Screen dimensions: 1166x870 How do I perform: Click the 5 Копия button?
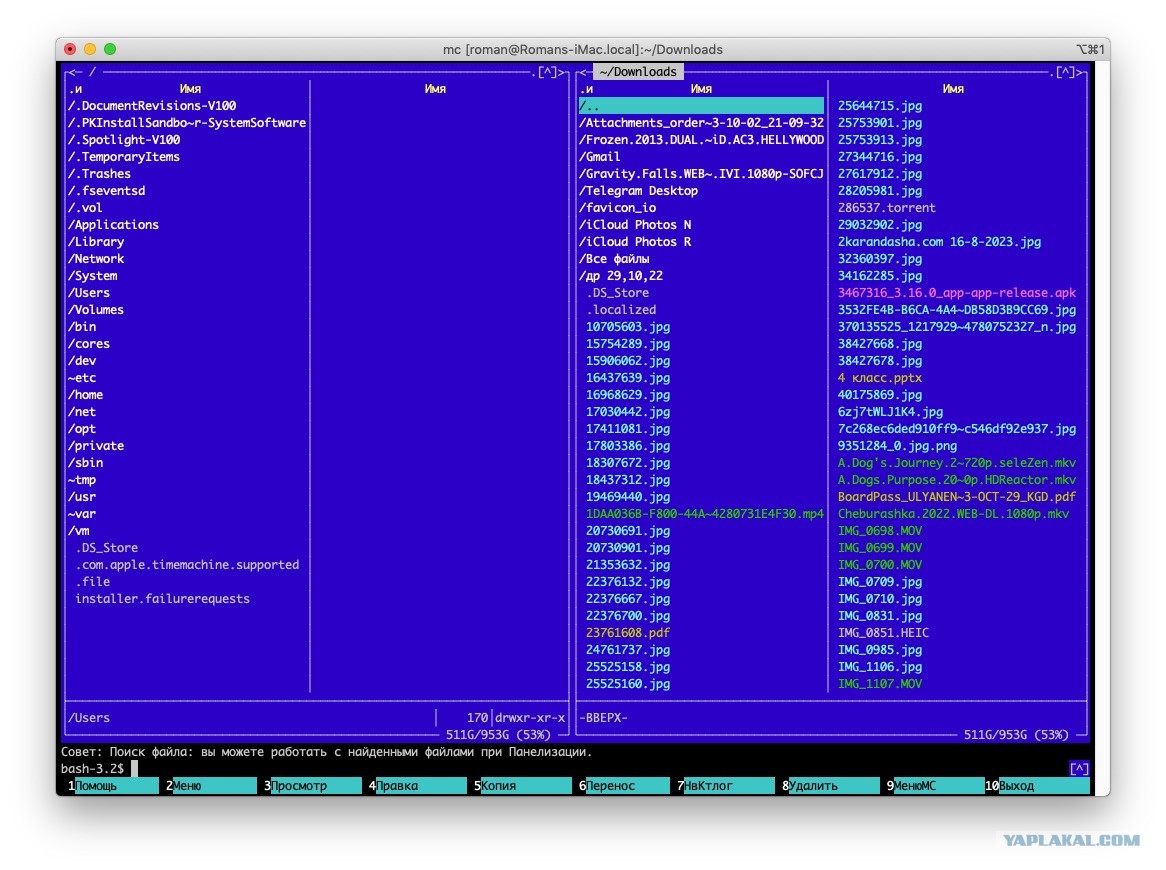[522, 785]
